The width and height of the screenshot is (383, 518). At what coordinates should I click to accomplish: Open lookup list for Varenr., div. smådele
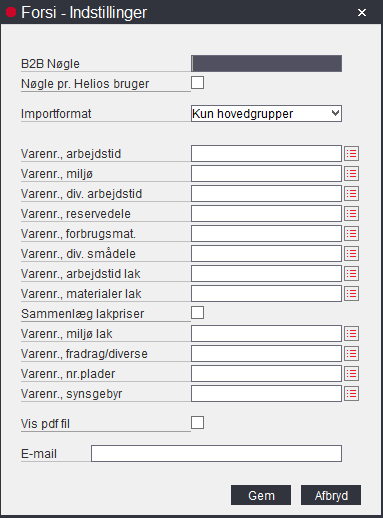pos(351,254)
